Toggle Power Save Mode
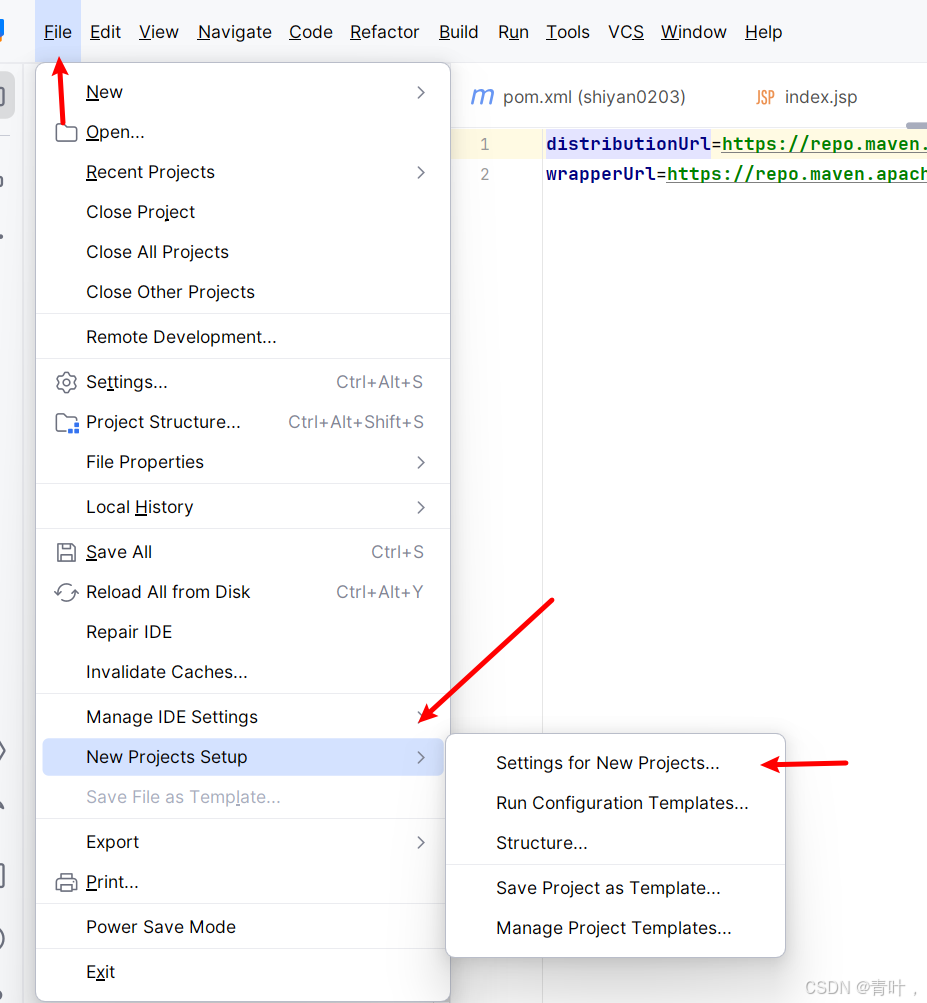The height and width of the screenshot is (1003, 927). [x=242, y=928]
